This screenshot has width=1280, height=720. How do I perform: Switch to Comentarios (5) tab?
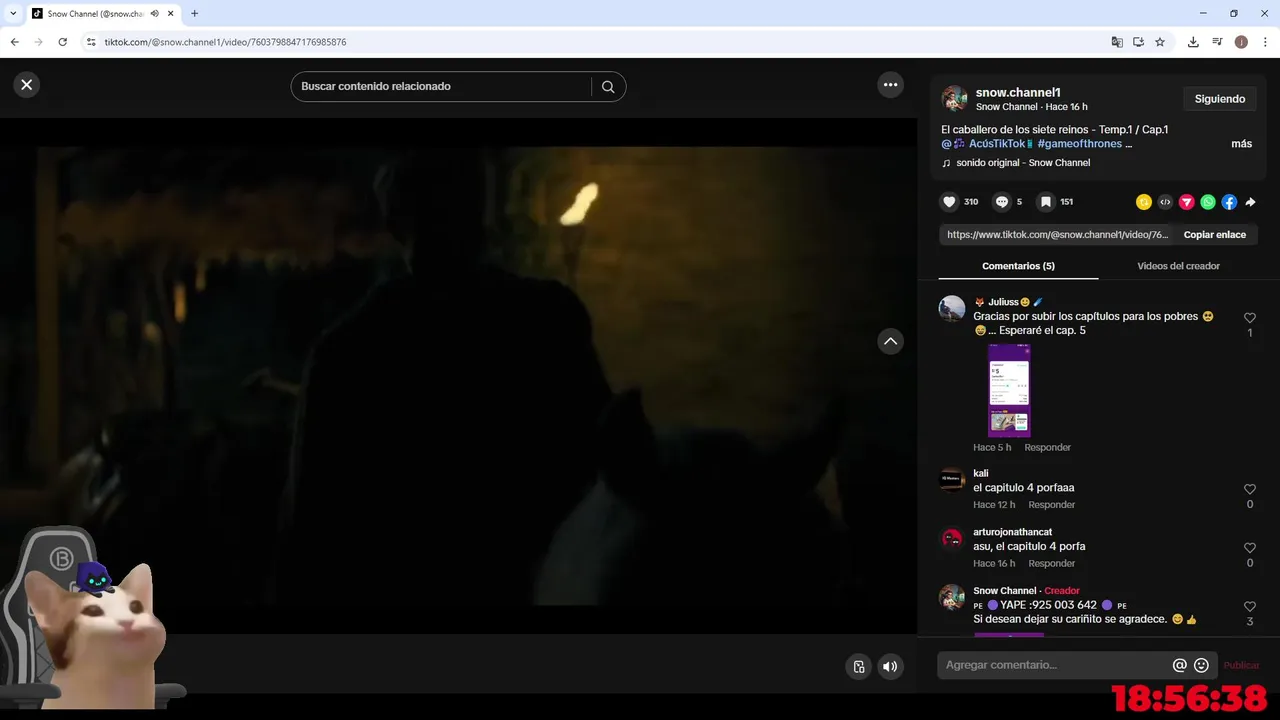click(1018, 266)
